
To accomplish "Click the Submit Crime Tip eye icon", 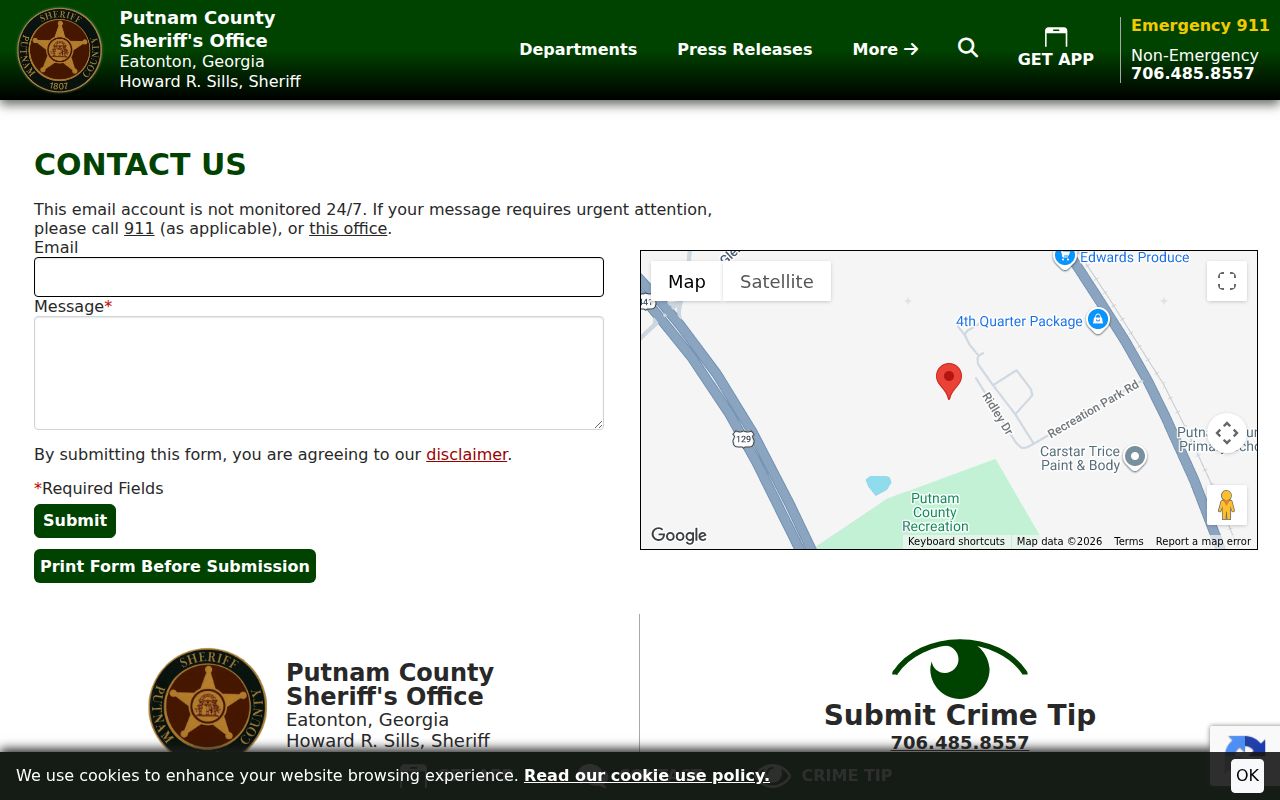I will [x=960, y=668].
